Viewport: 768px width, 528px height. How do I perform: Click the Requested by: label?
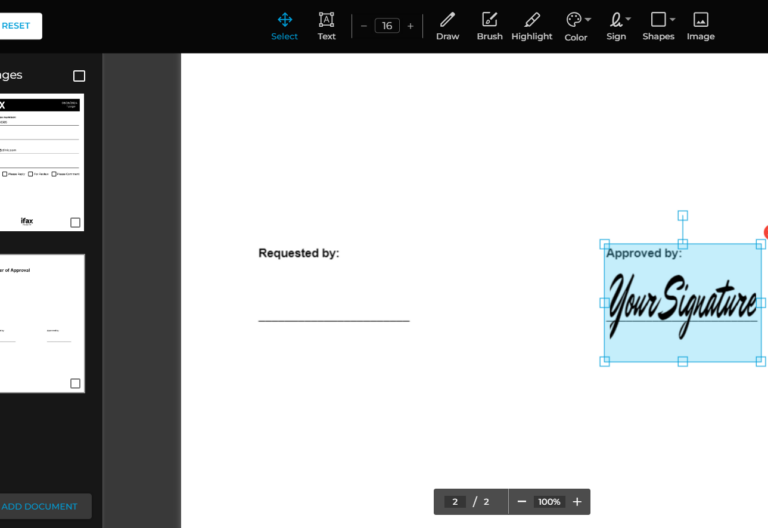click(x=299, y=253)
